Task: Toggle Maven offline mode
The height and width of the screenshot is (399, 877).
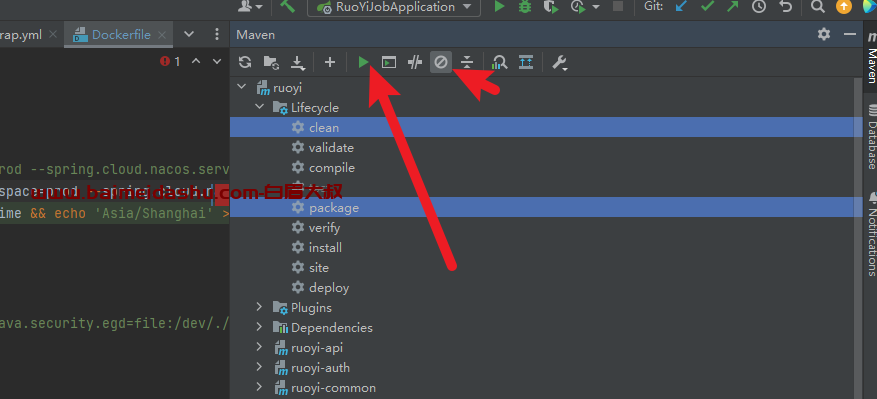Action: 414,62
